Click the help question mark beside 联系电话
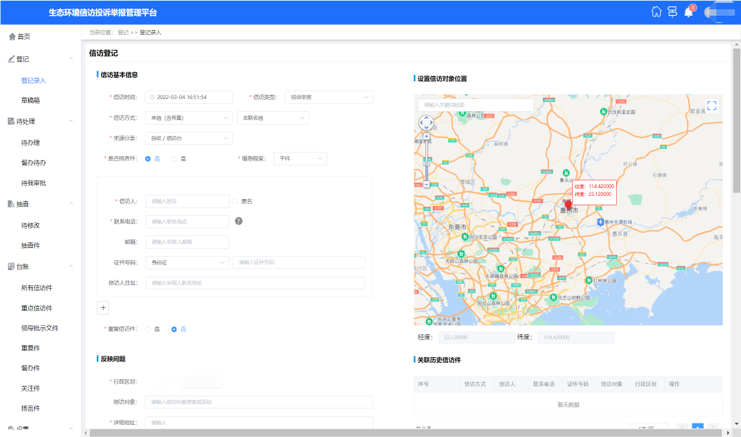This screenshot has height=437, width=741. tap(238, 221)
